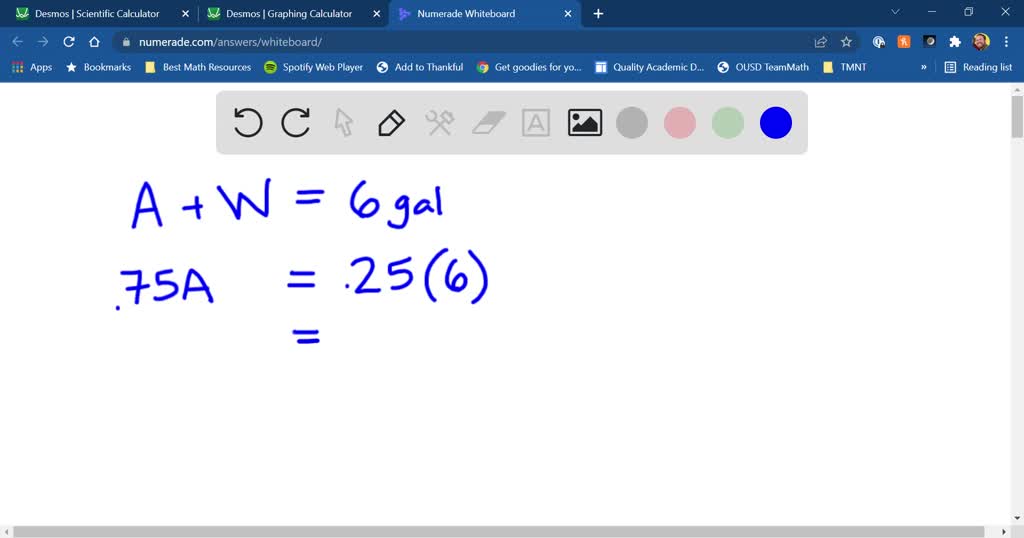Open the crossed tools icon
Viewport: 1024px width, 538px height.
click(x=440, y=123)
